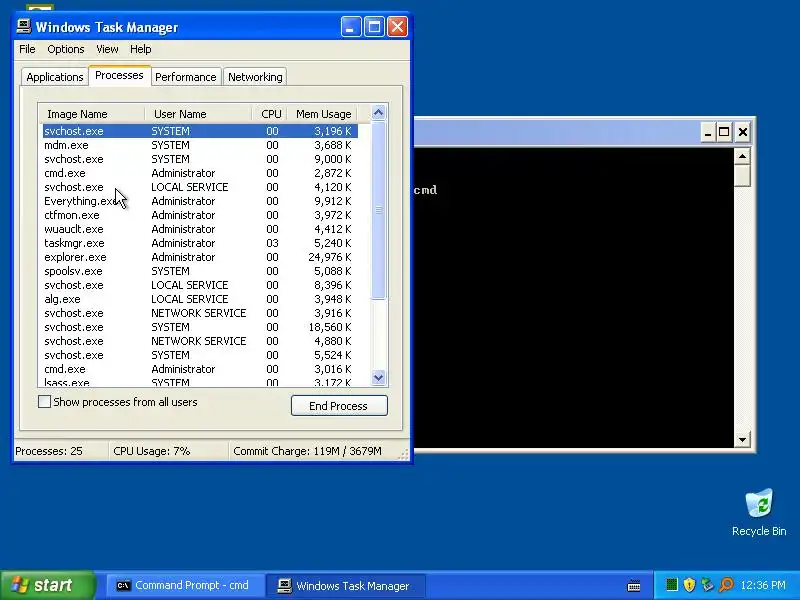
Task: Open the Options menu
Action: pyautogui.click(x=66, y=49)
